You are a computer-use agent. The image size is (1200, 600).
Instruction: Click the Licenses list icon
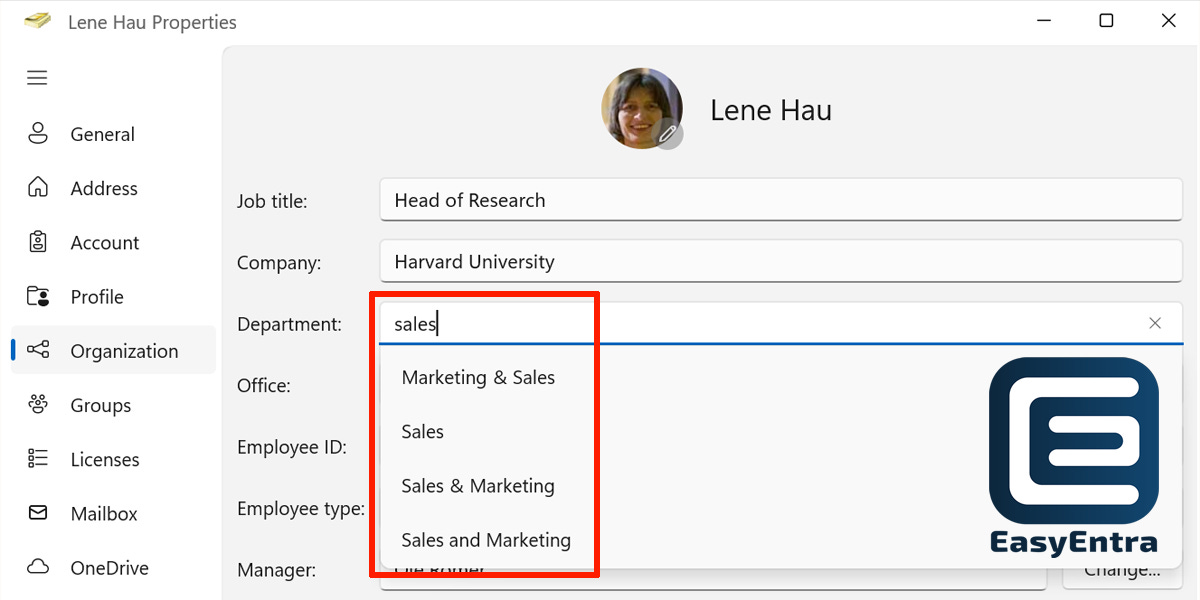point(38,459)
